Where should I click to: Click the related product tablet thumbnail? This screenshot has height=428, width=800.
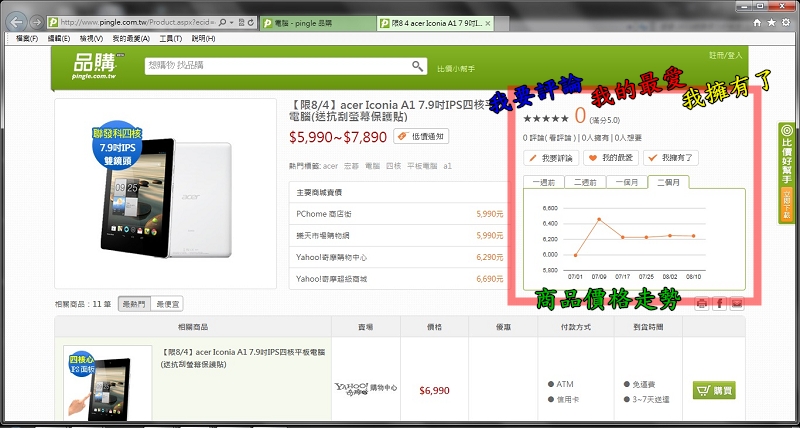coord(107,384)
